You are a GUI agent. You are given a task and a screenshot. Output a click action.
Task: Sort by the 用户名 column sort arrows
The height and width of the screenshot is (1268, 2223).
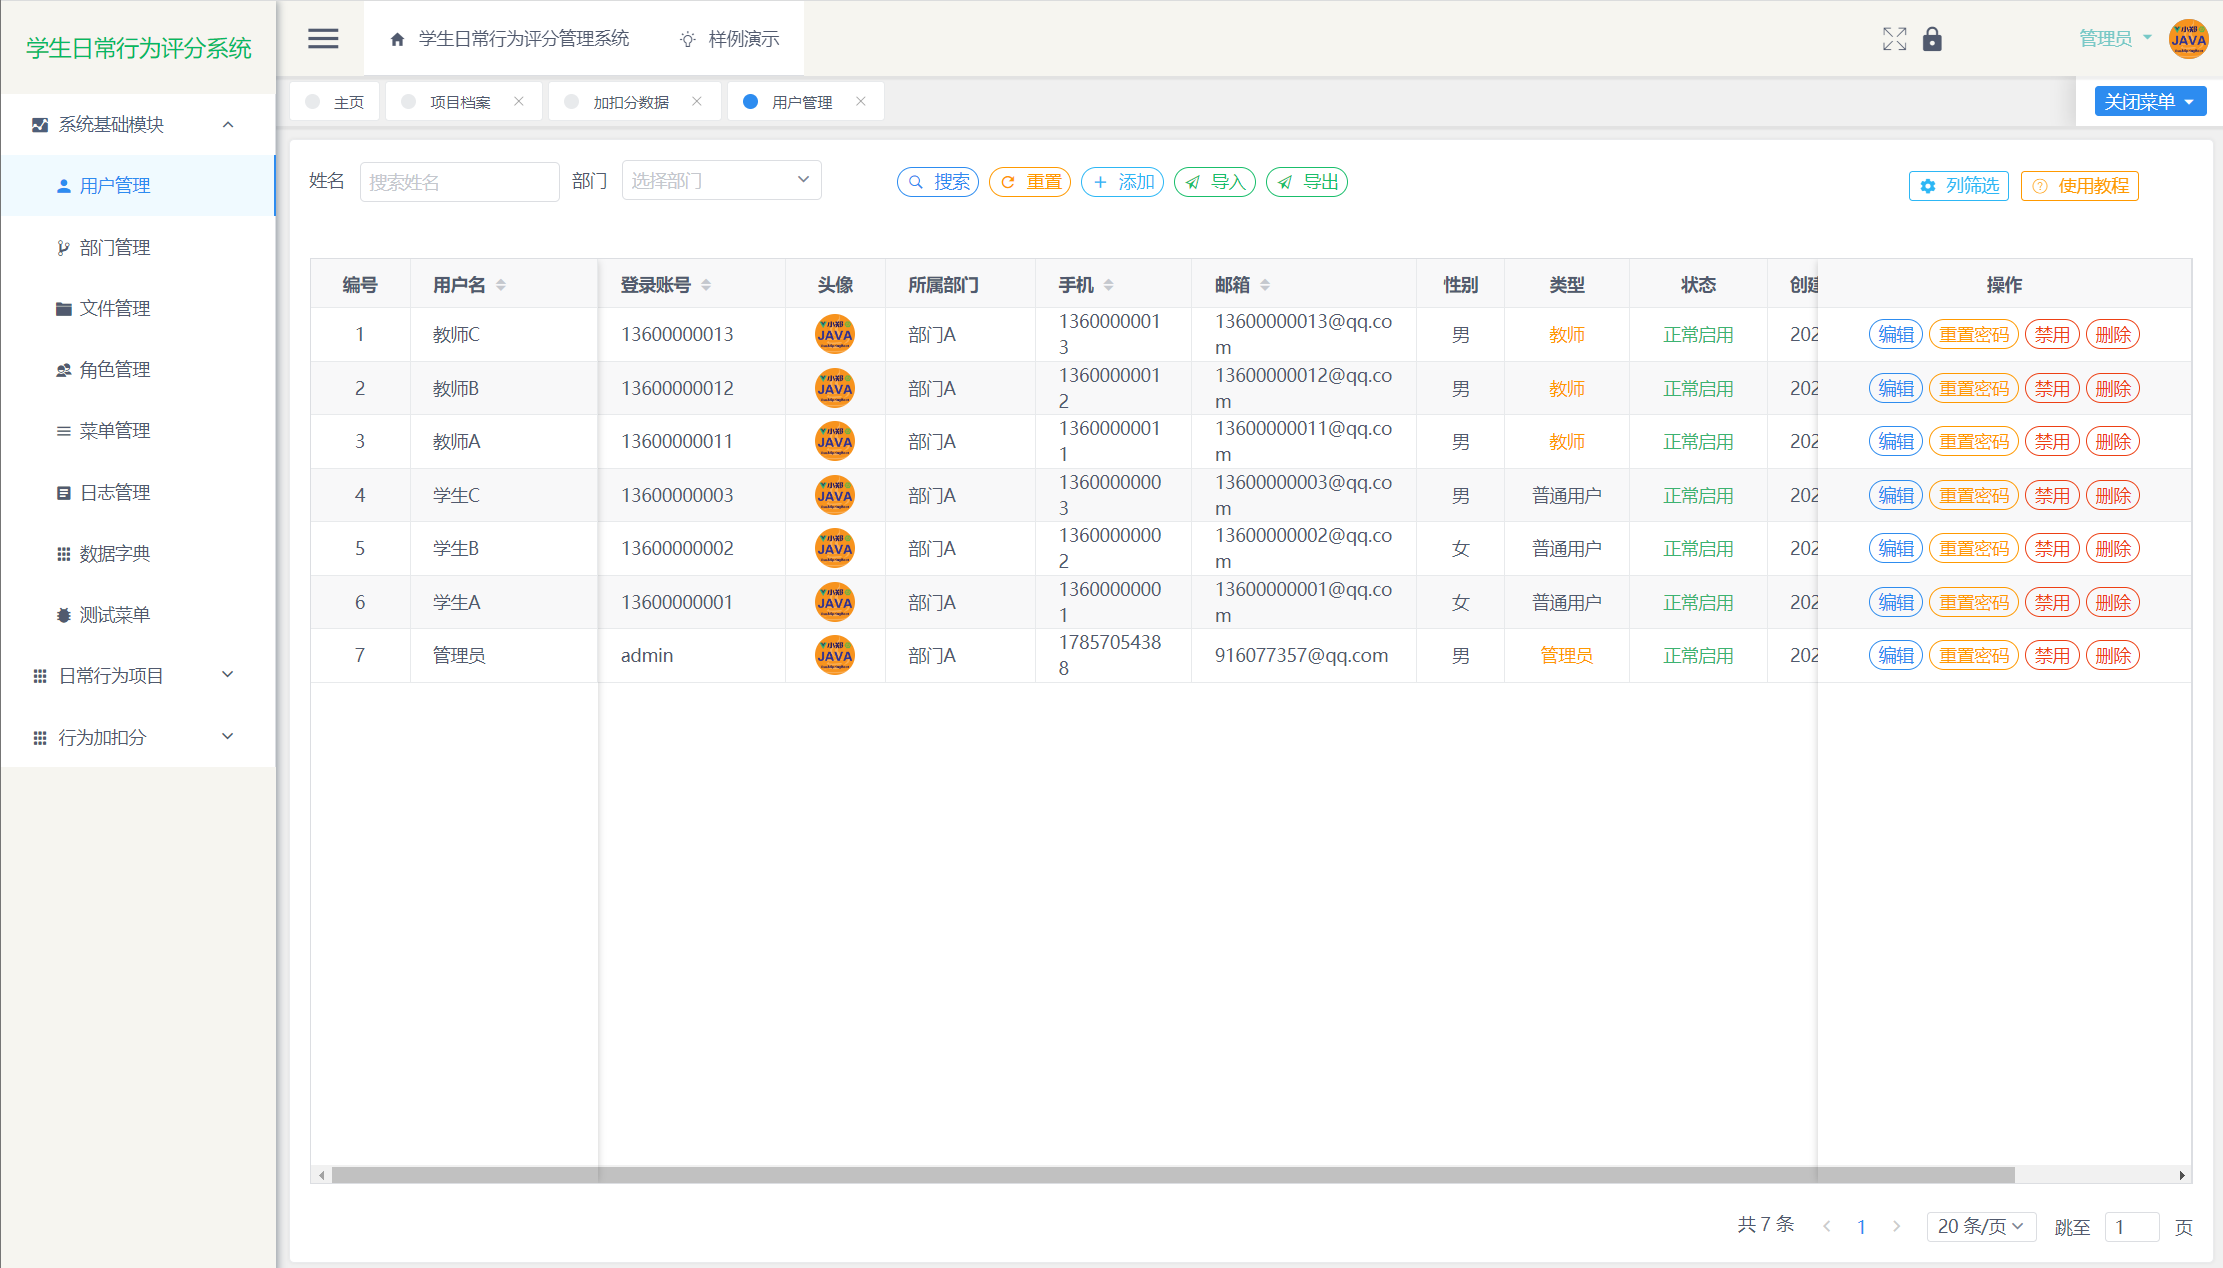point(501,285)
